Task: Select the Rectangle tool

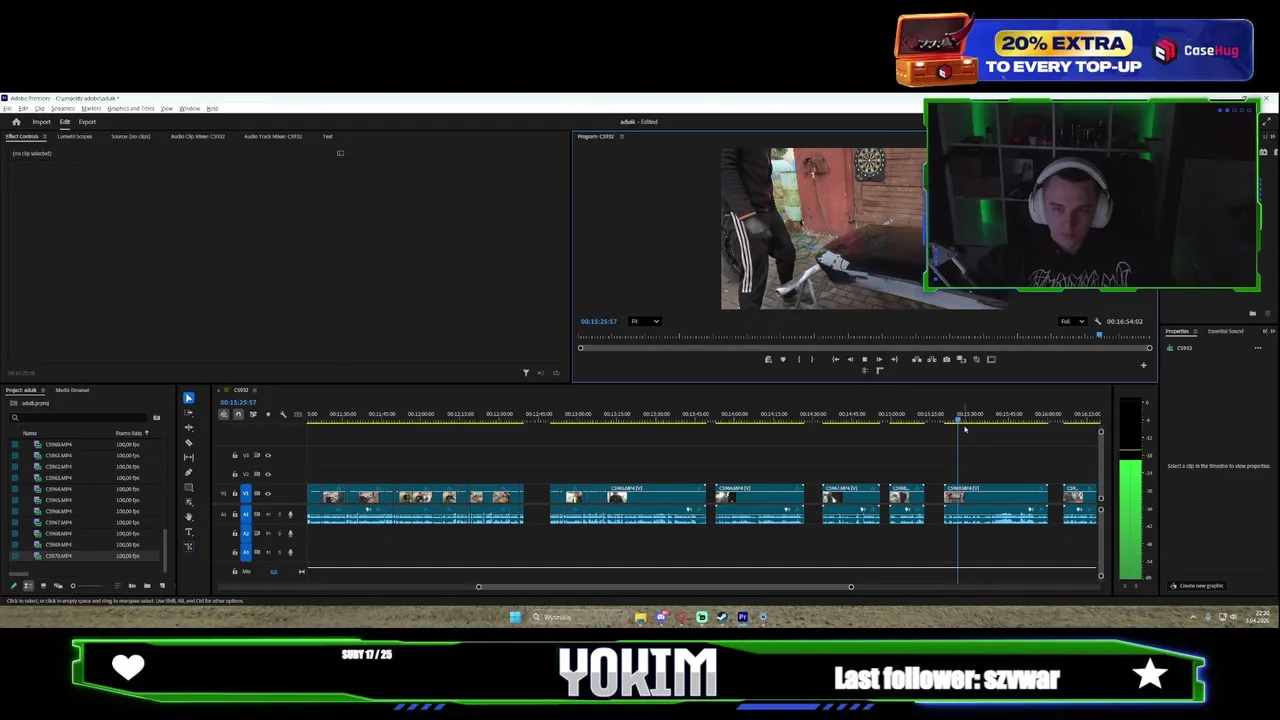Action: (189, 487)
